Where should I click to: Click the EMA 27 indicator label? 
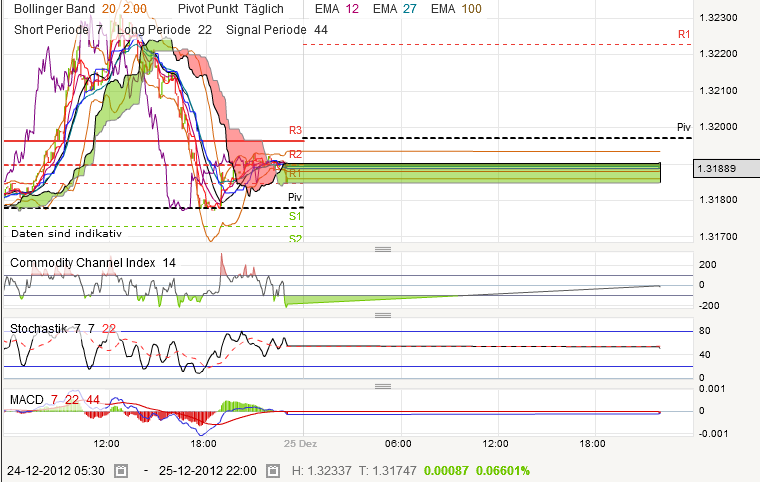point(395,9)
